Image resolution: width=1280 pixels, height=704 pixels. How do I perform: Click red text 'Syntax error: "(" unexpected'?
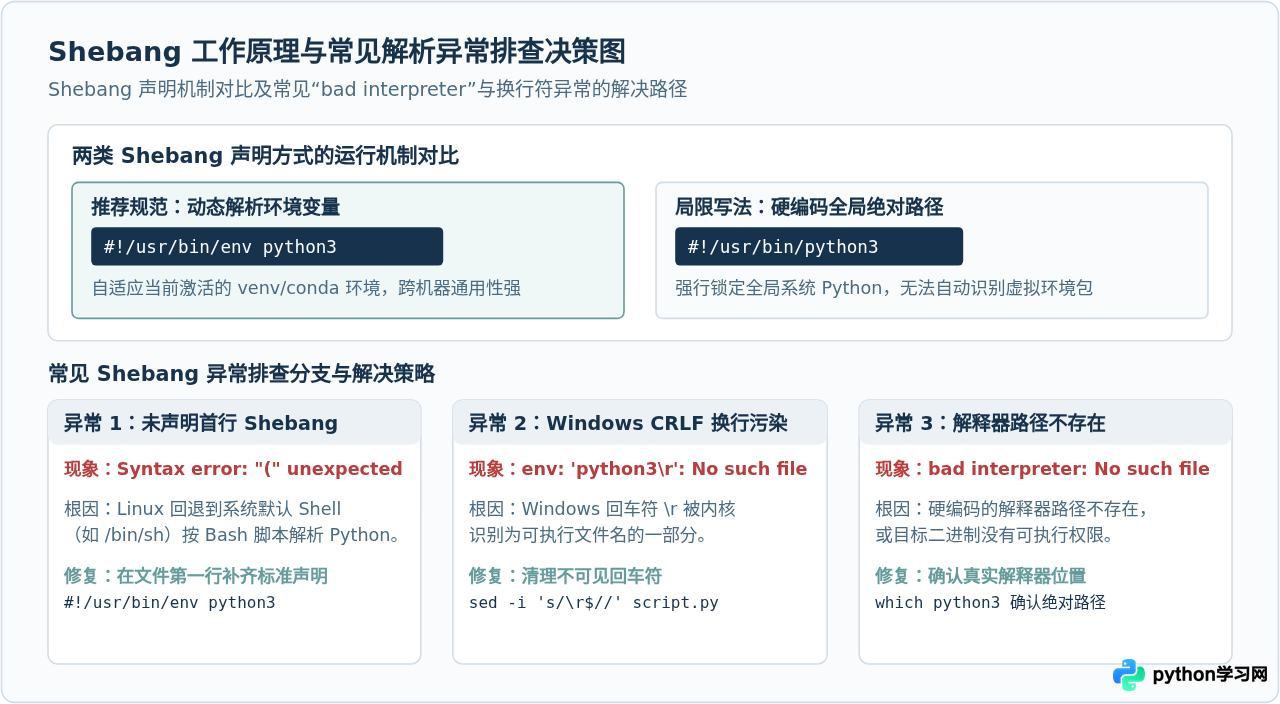(x=260, y=469)
